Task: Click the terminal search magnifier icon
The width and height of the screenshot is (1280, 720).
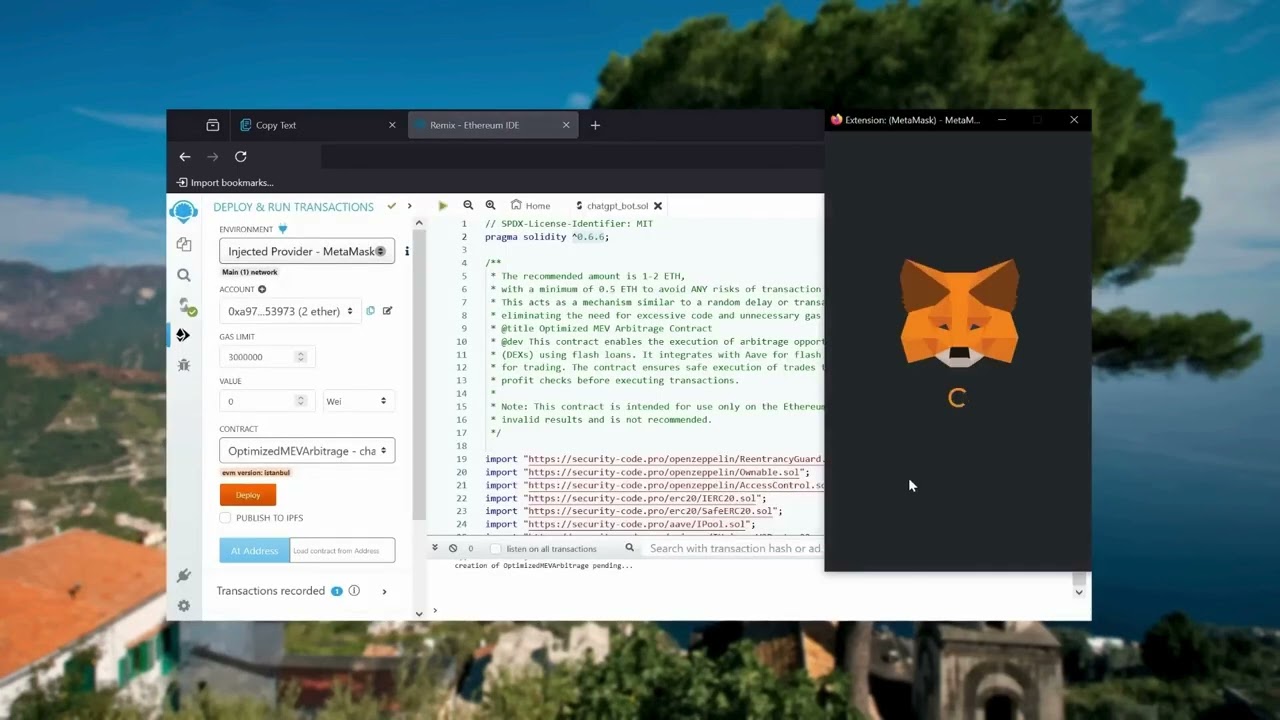Action: point(630,548)
